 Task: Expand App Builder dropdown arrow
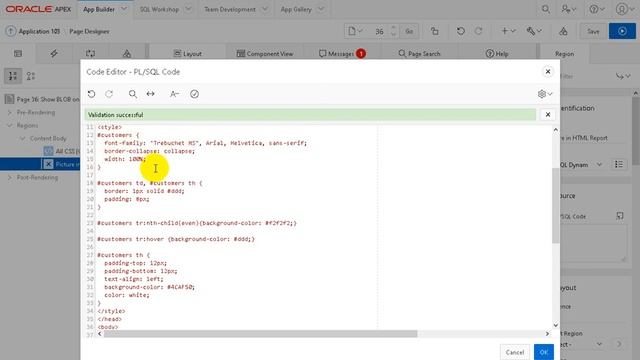124,9
